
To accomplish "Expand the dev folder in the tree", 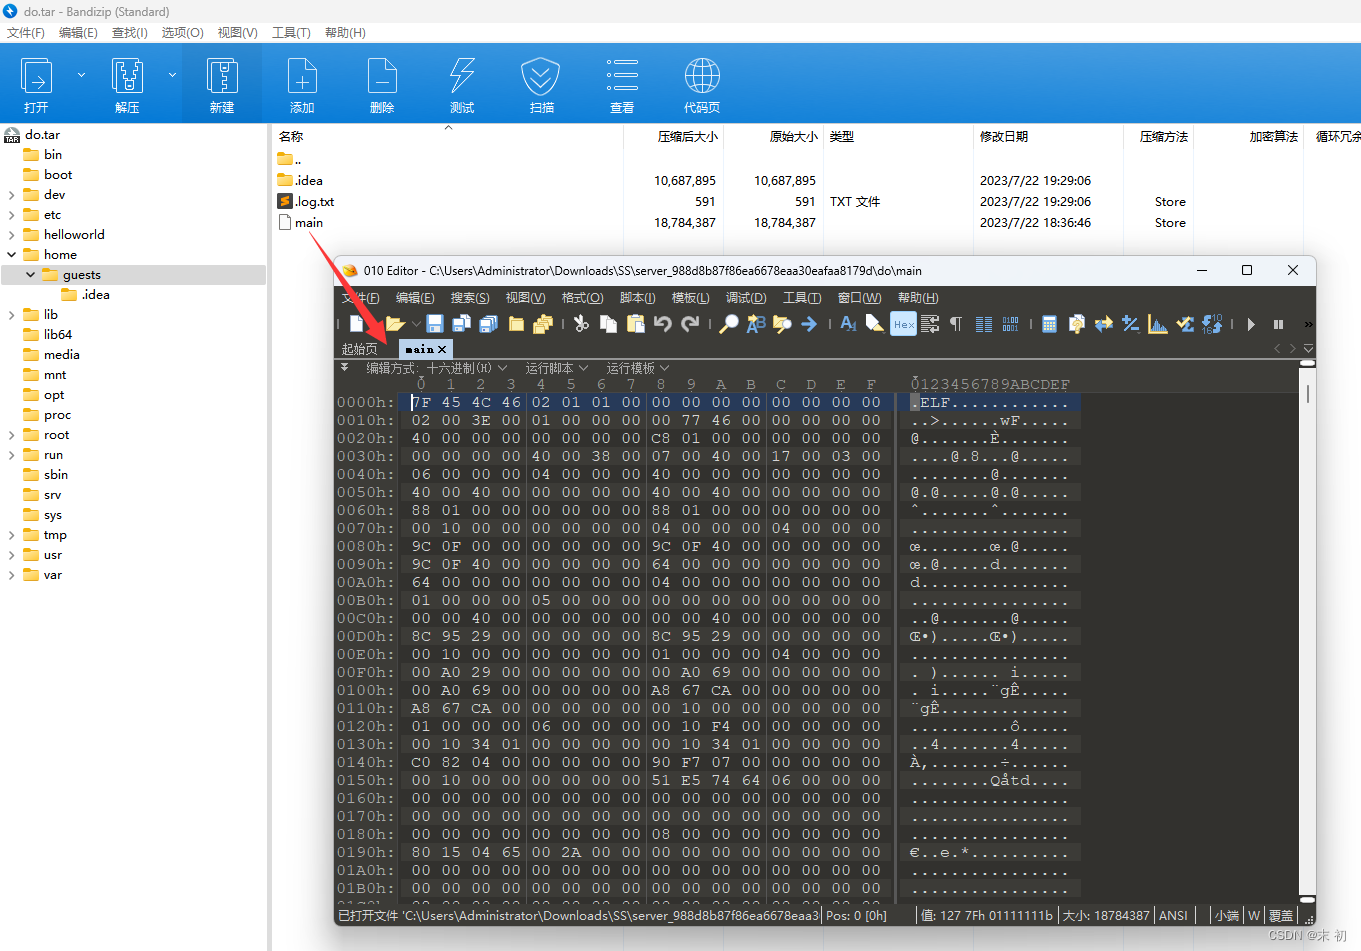I will (12, 195).
